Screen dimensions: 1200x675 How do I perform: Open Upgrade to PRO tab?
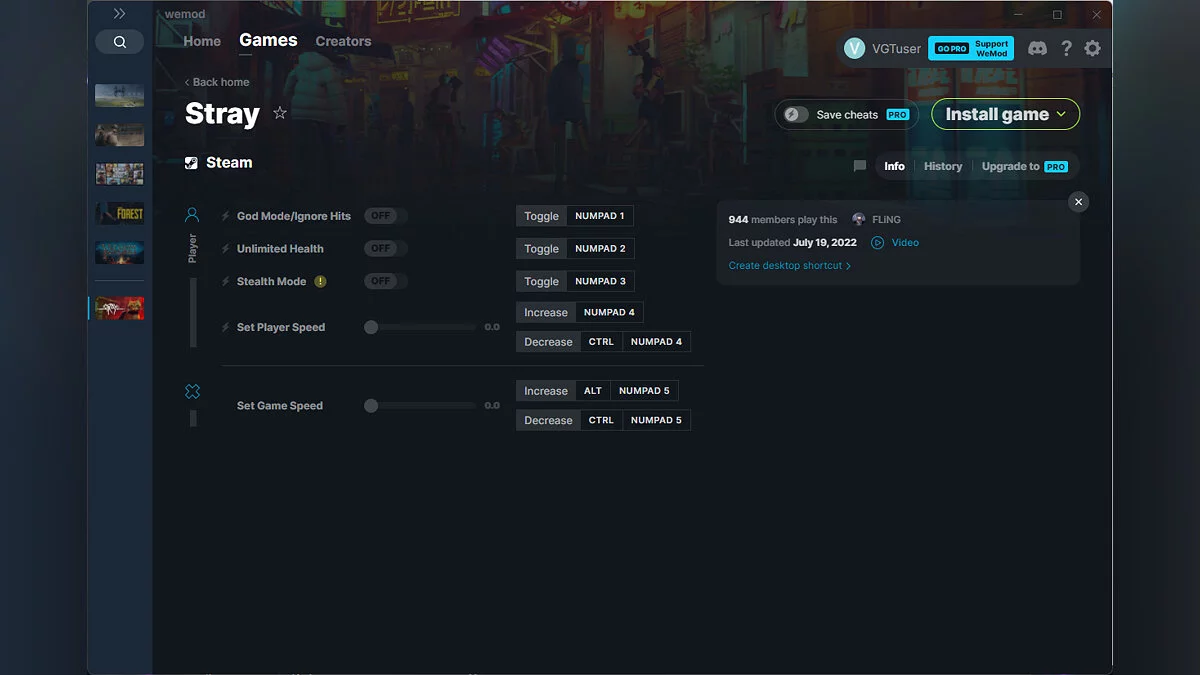point(1025,166)
